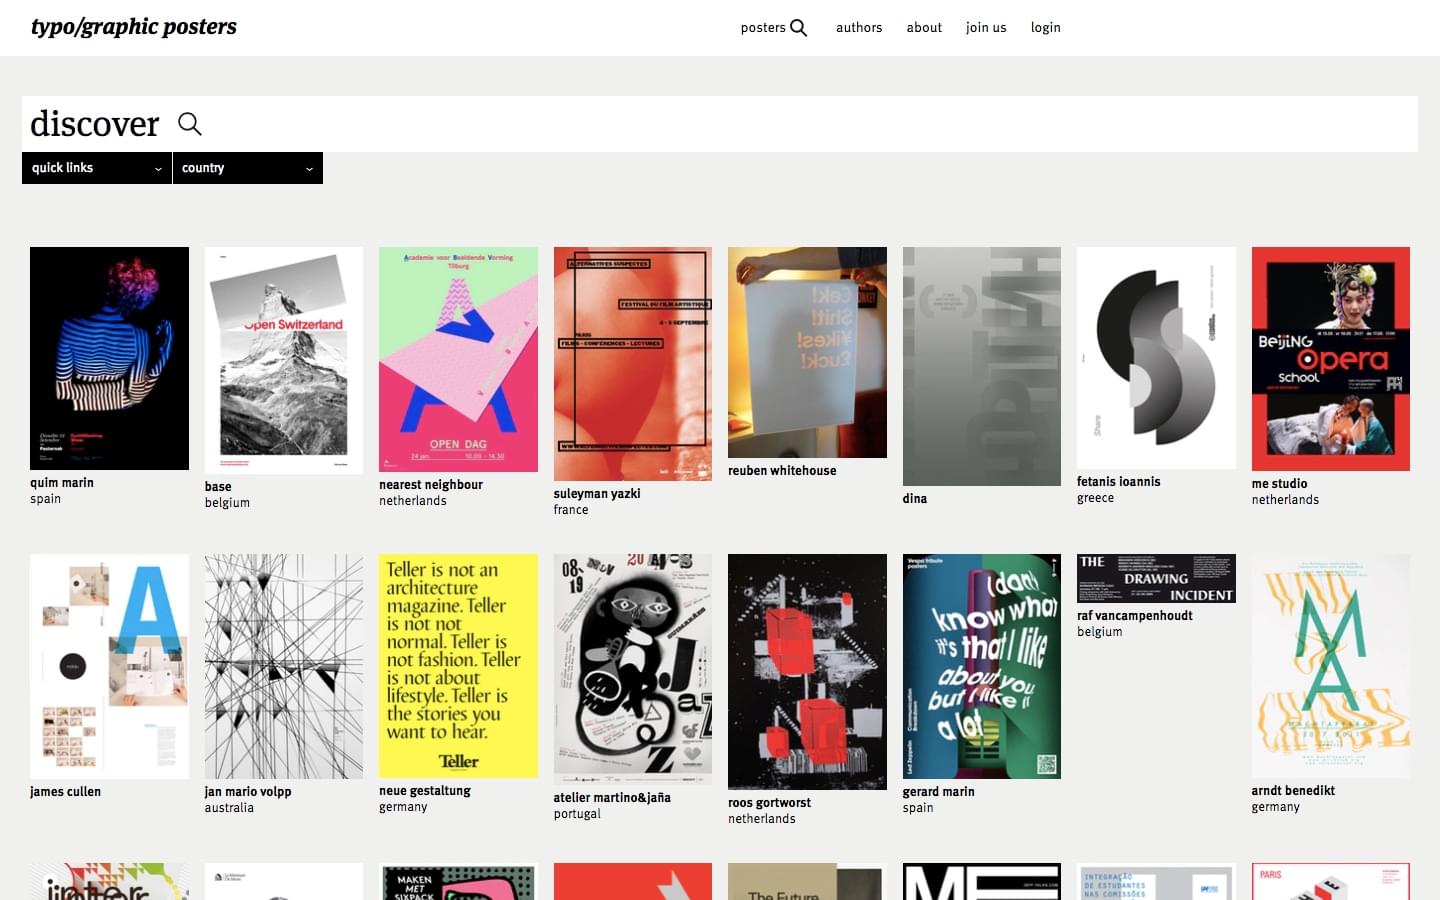
Task: Open the poster thumbnail labelled Paris
Action: pos(1331,881)
